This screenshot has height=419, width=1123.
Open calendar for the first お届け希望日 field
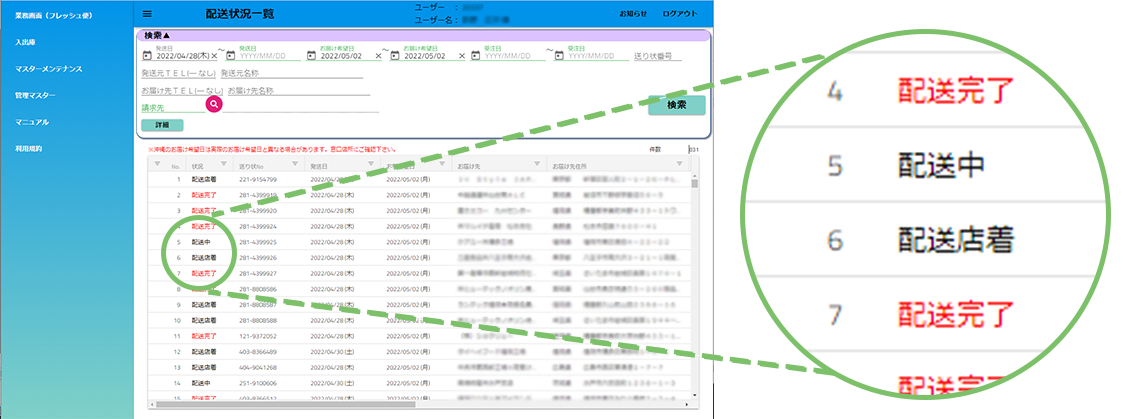(x=312, y=55)
